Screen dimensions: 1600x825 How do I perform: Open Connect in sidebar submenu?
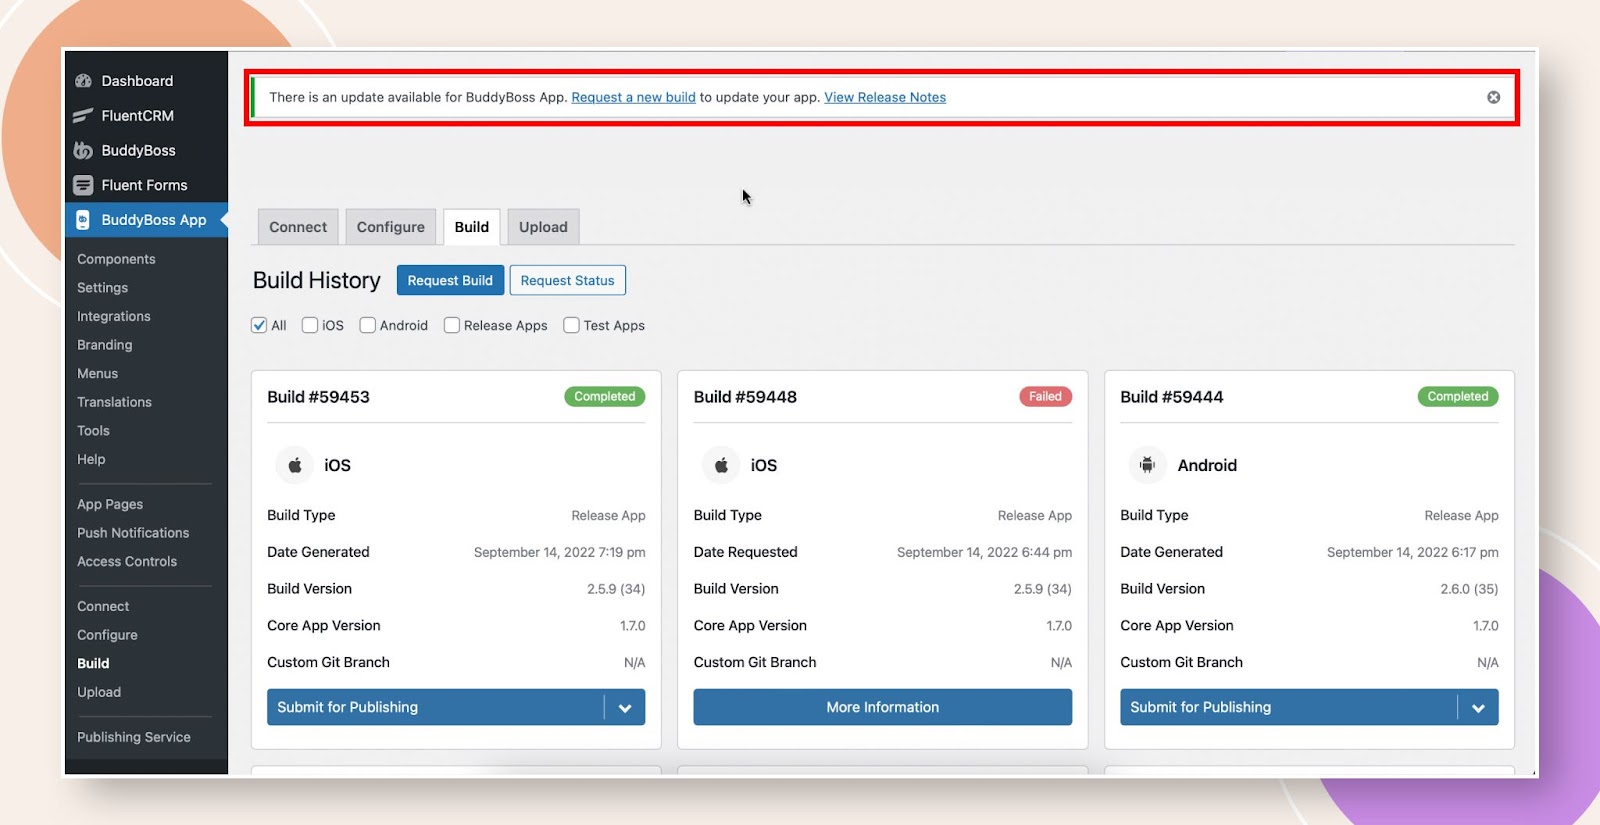(103, 607)
